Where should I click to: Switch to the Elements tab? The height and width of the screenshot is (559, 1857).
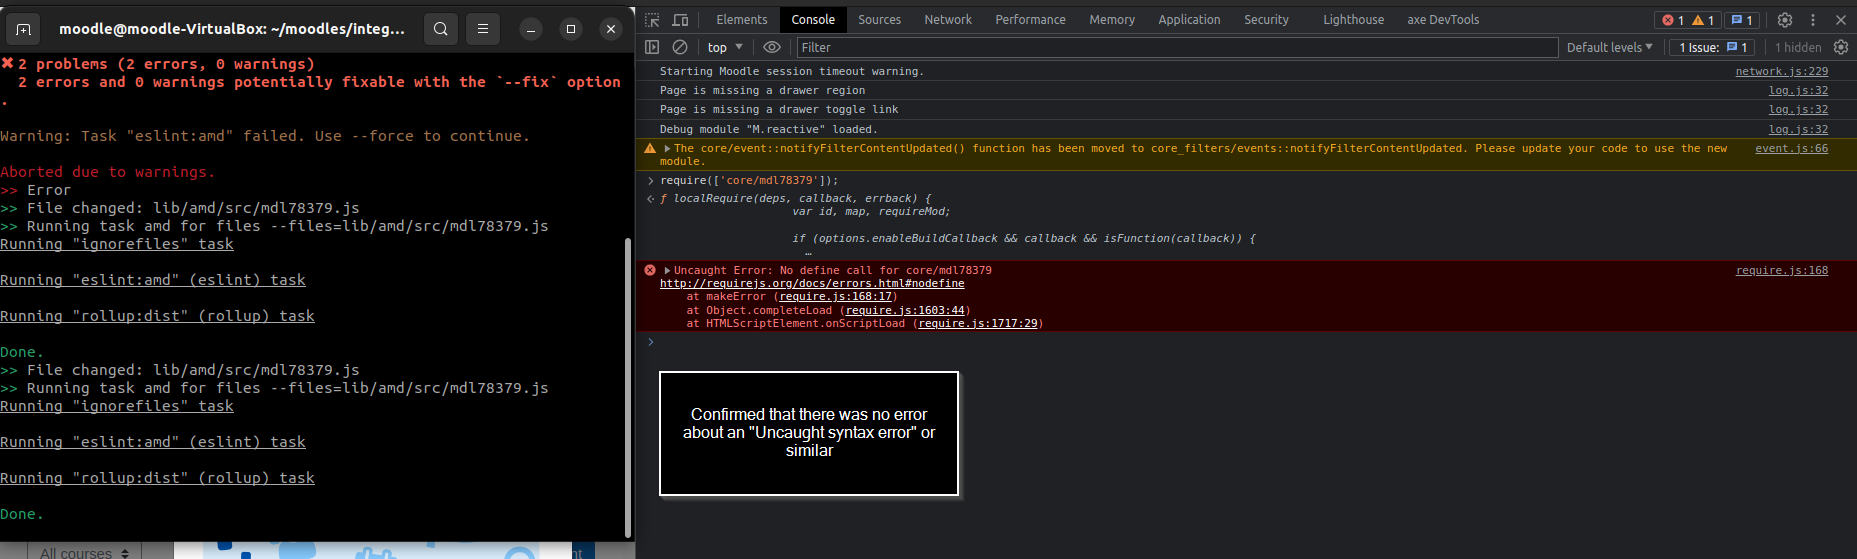click(742, 20)
